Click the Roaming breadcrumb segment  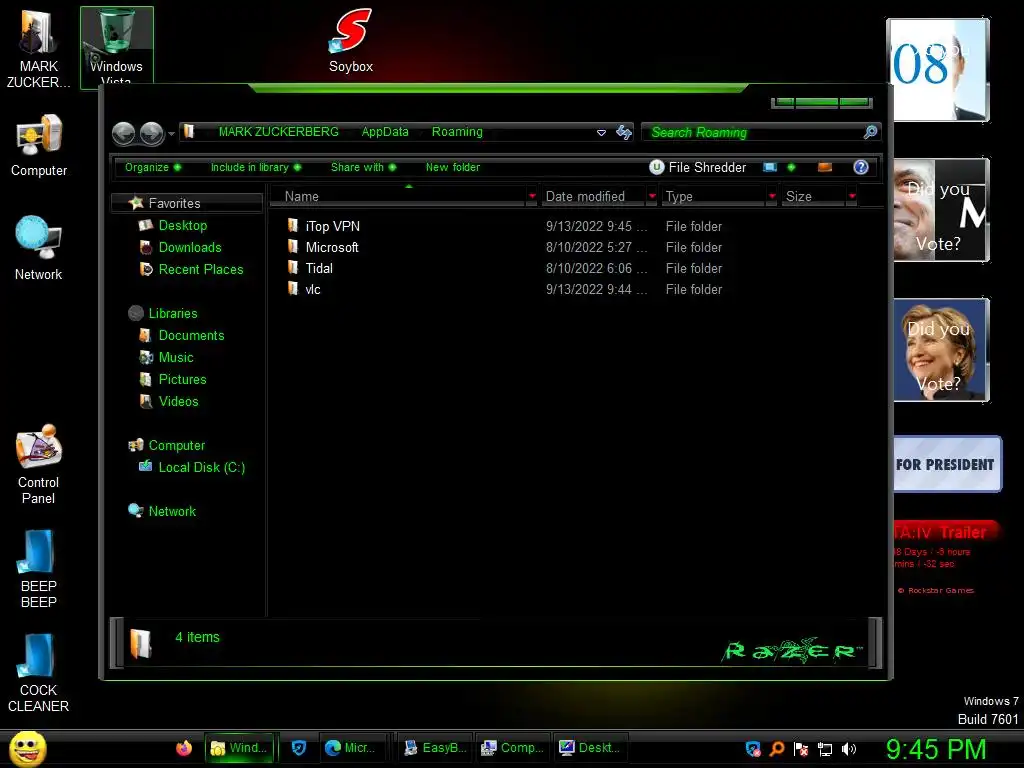pyautogui.click(x=456, y=132)
